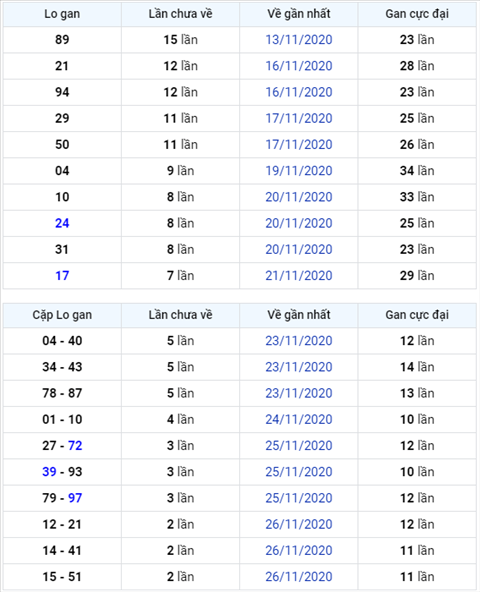The width and height of the screenshot is (480, 592).
Task: Click the '10 lần' maximum cell in row 39 - 93
Action: (x=417, y=472)
